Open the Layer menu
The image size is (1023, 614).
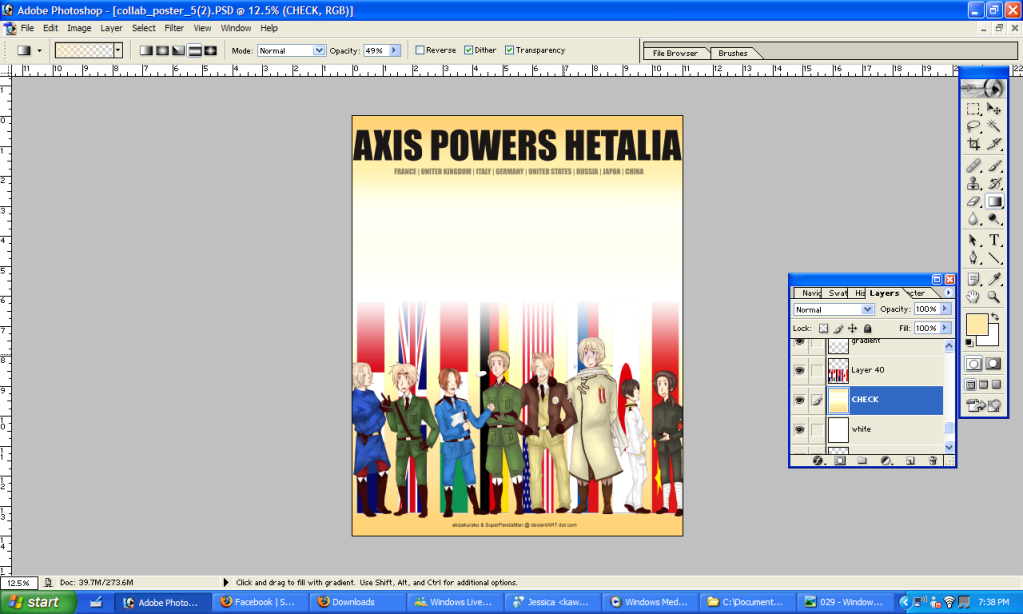click(x=111, y=28)
